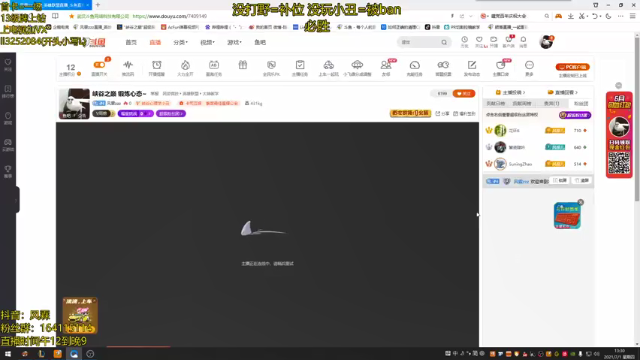Click the orange follow heart button
The height and width of the screenshot is (360, 640).
click(464, 93)
